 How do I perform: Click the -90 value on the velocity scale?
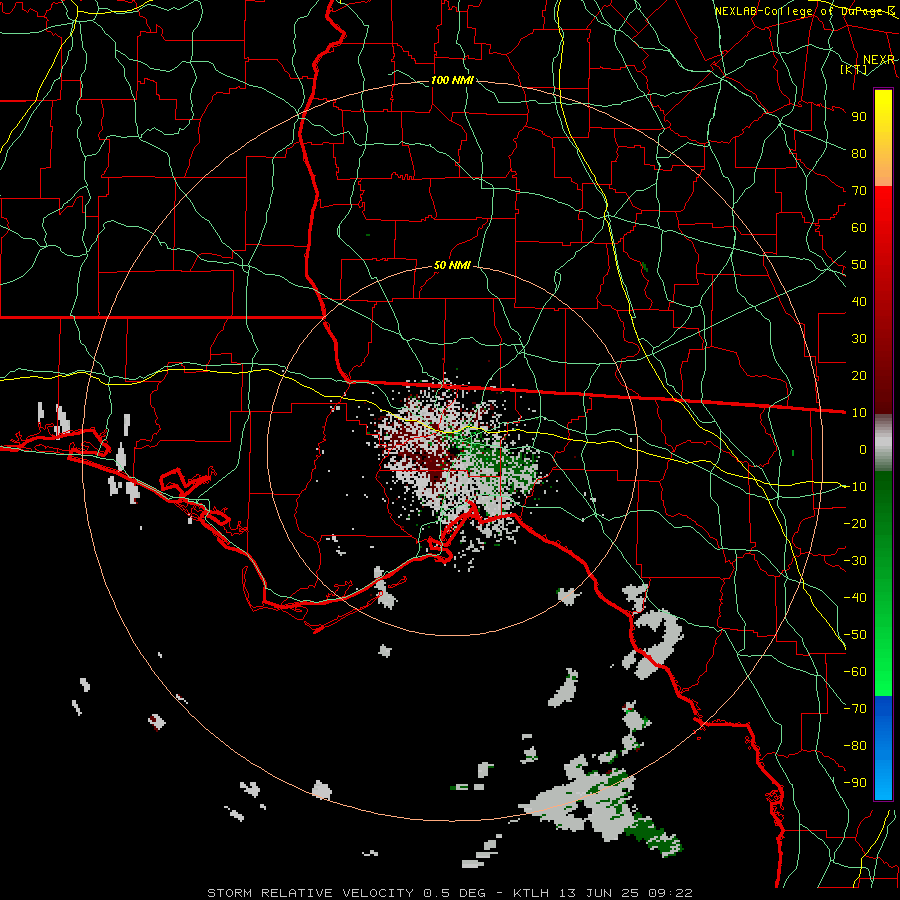tap(855, 783)
